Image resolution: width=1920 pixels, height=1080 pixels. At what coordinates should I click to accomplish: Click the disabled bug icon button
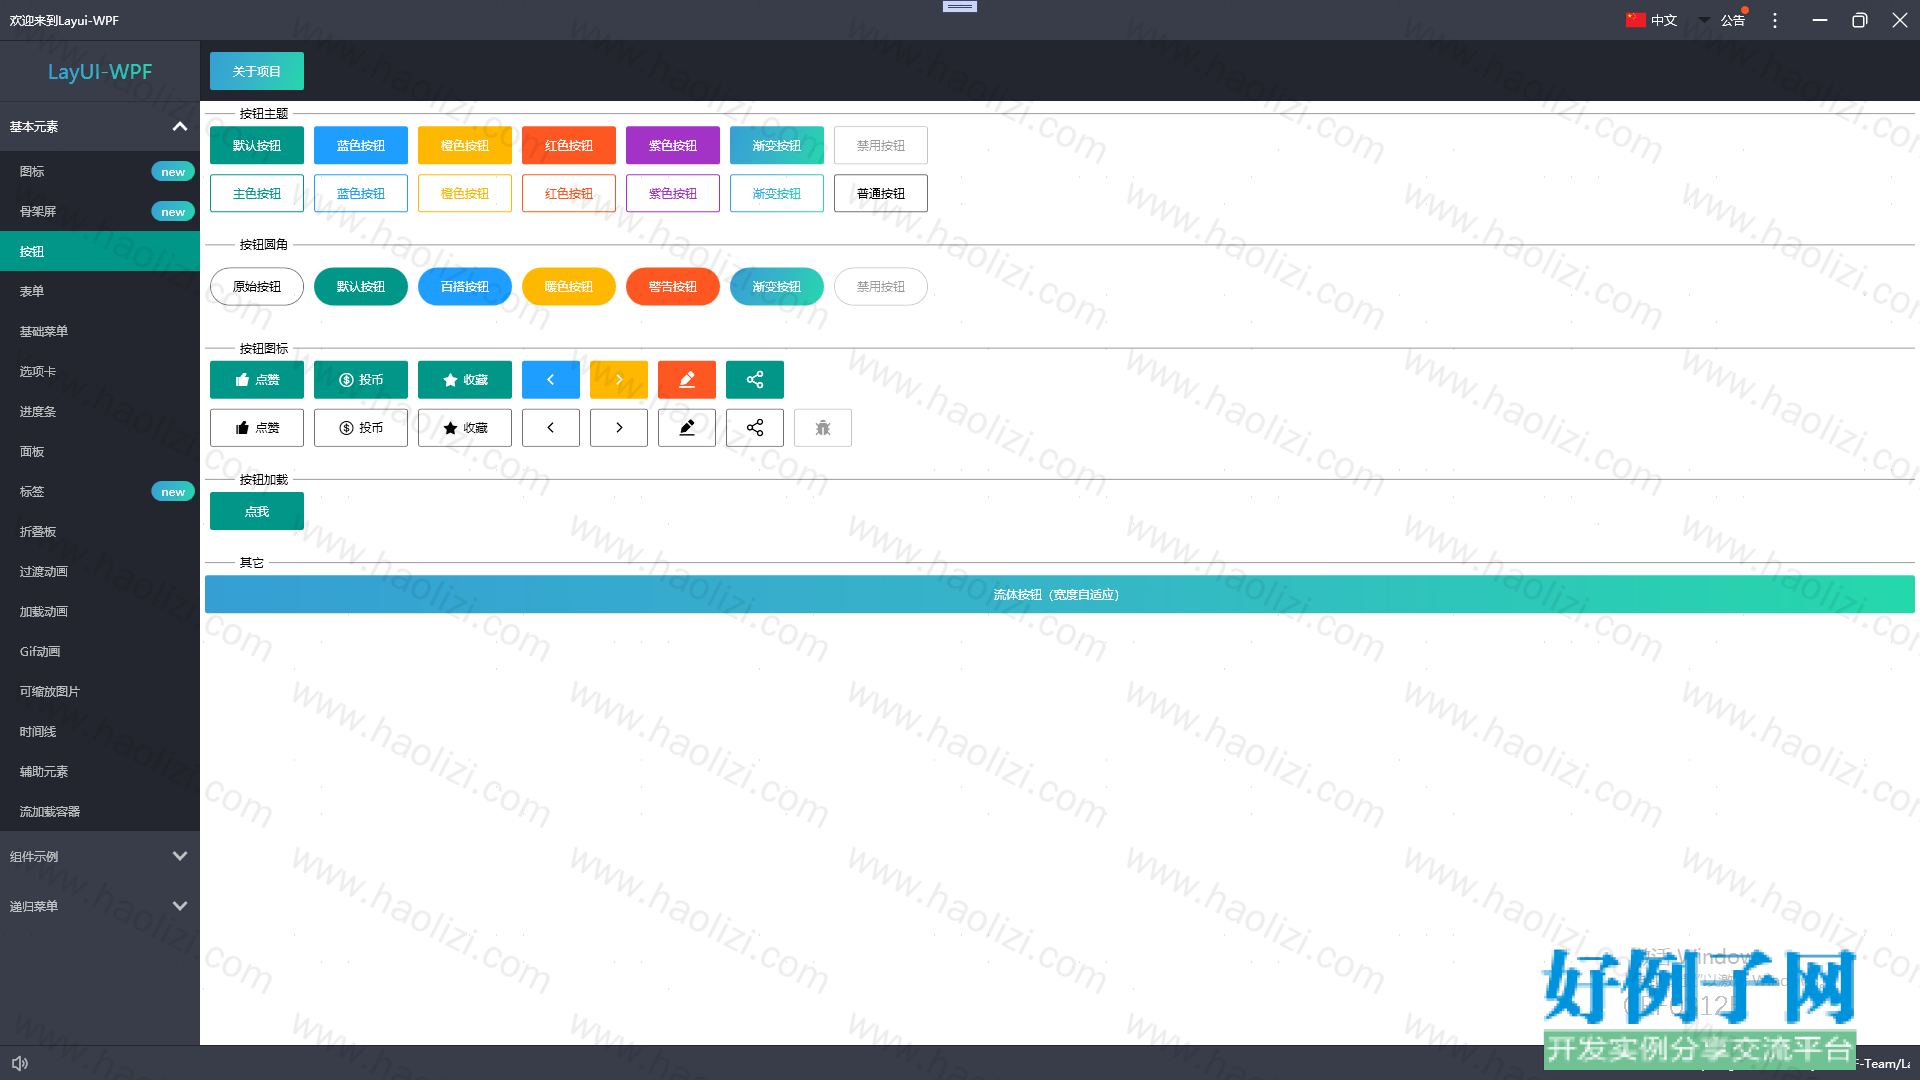pos(823,428)
